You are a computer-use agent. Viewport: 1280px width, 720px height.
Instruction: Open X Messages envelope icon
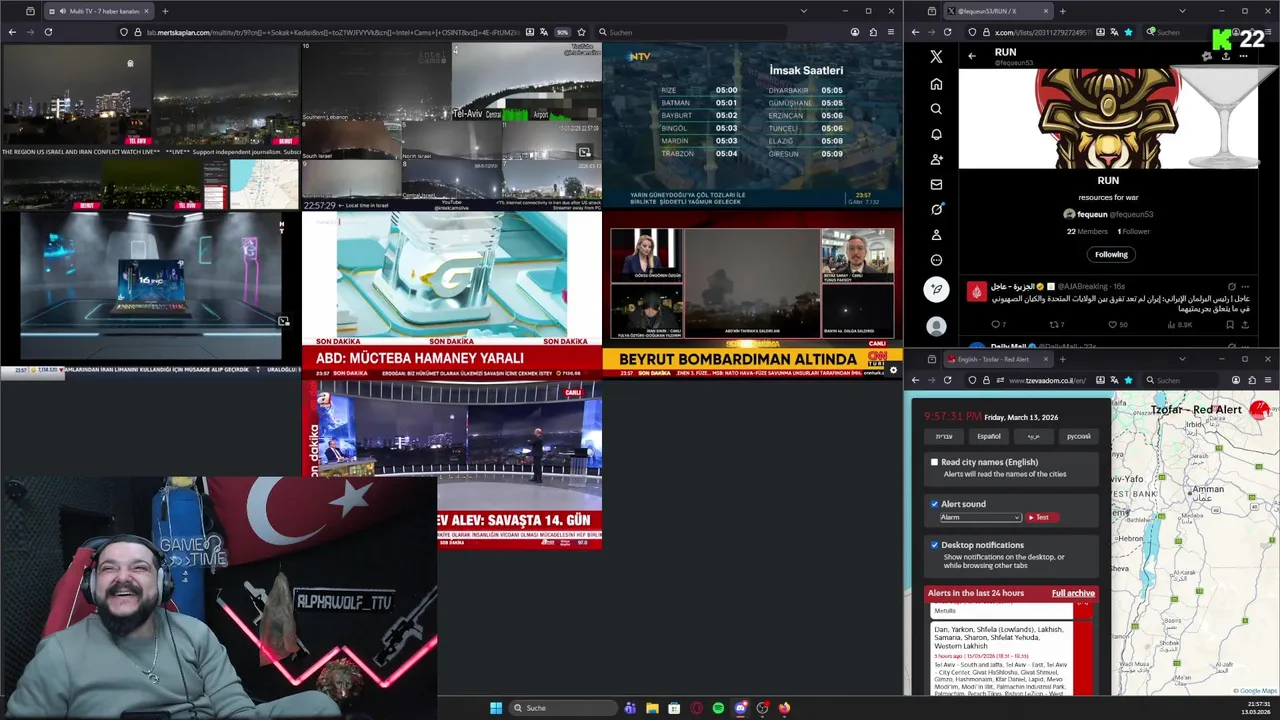pyautogui.click(x=936, y=184)
